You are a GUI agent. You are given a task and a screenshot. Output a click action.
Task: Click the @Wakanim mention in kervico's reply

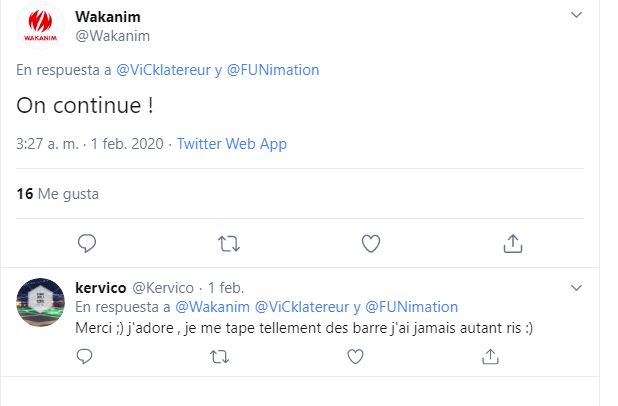pyautogui.click(x=213, y=306)
